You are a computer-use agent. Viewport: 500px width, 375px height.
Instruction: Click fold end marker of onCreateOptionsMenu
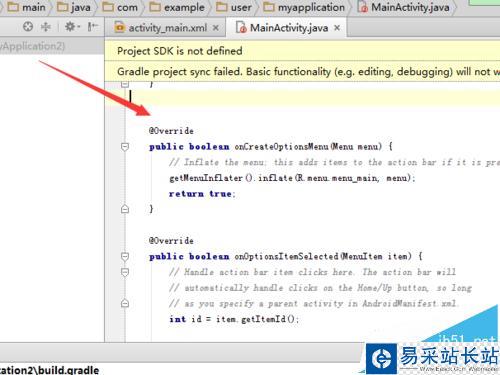[125, 209]
